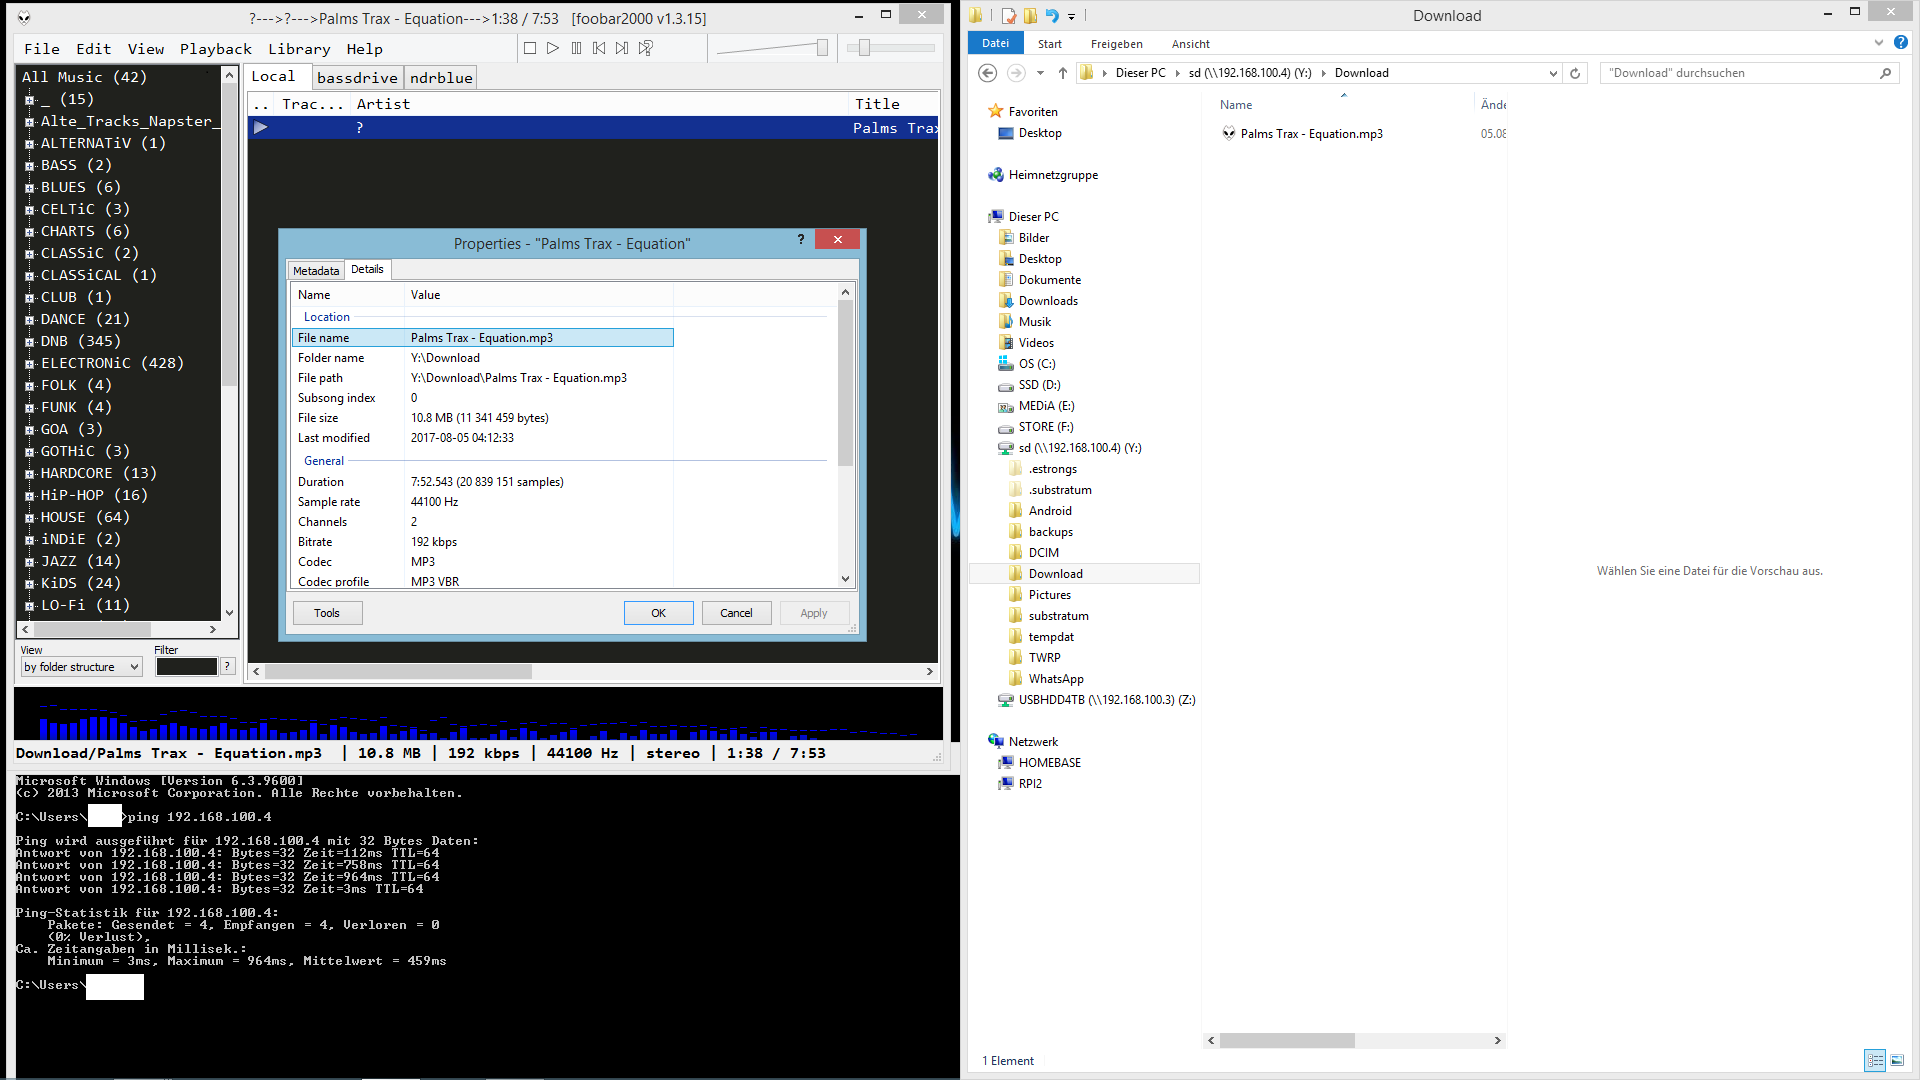
Task: Select the Bitrate row showing 192 kbps
Action: [483, 542]
